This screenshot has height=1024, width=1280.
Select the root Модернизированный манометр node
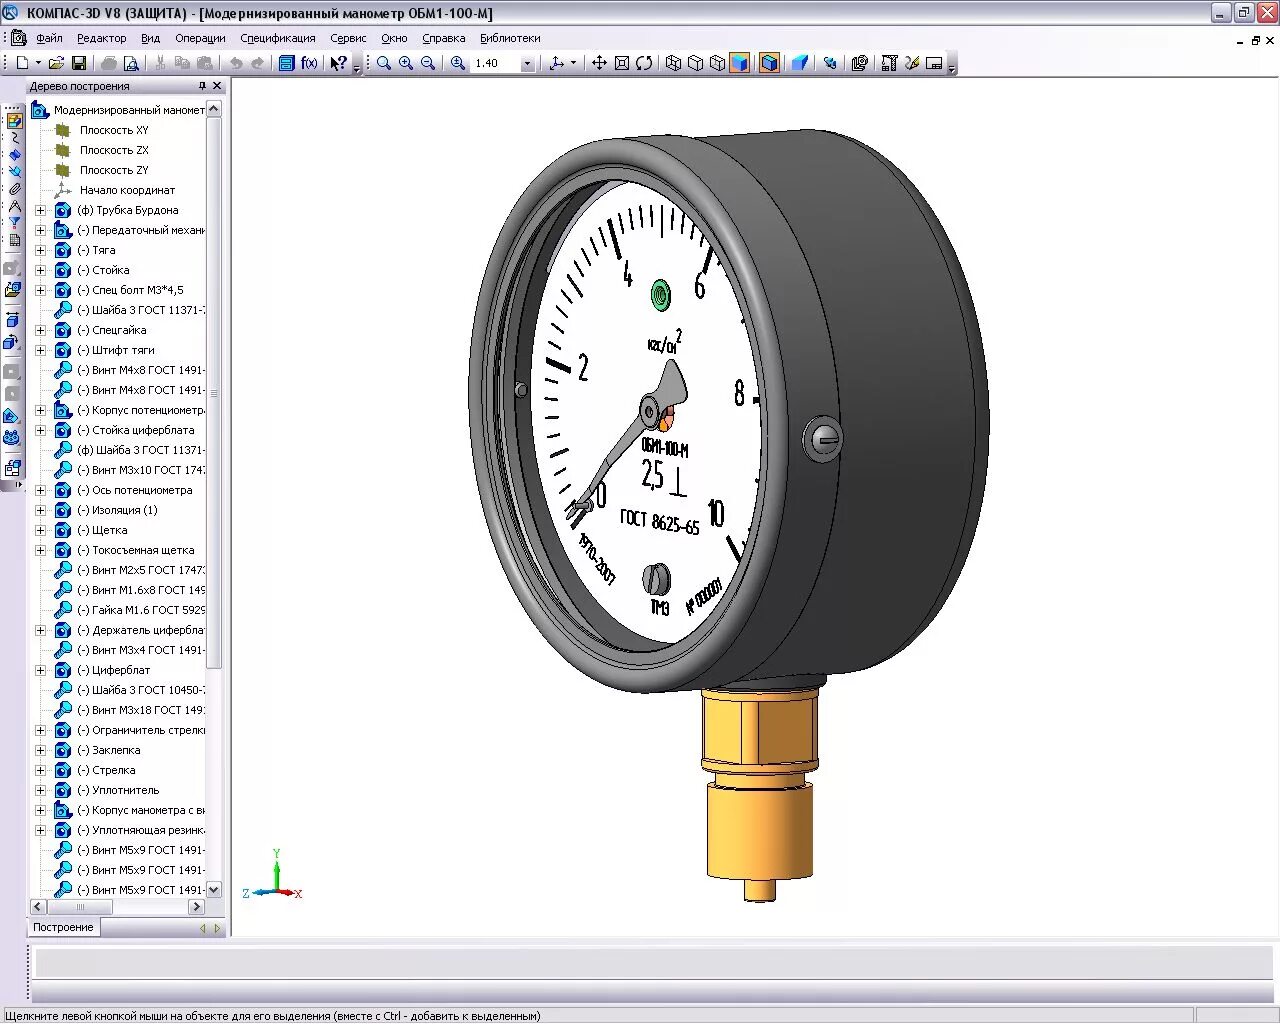pos(129,110)
